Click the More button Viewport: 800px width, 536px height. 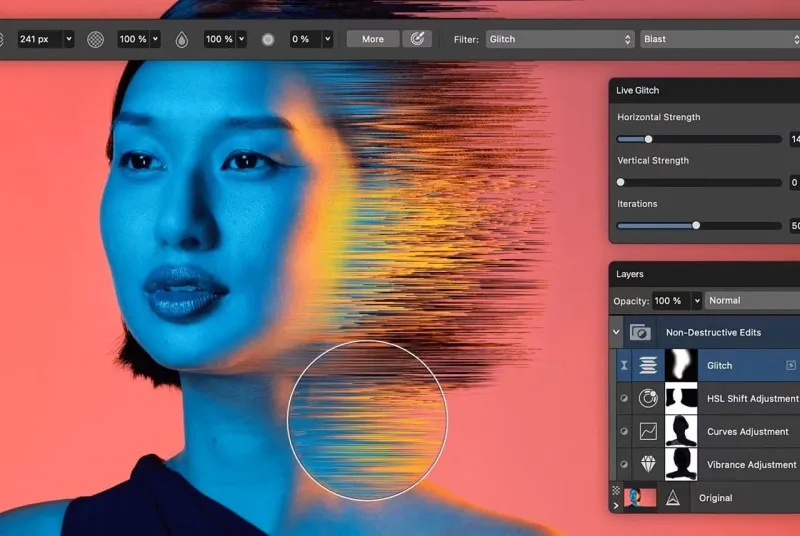pos(373,39)
